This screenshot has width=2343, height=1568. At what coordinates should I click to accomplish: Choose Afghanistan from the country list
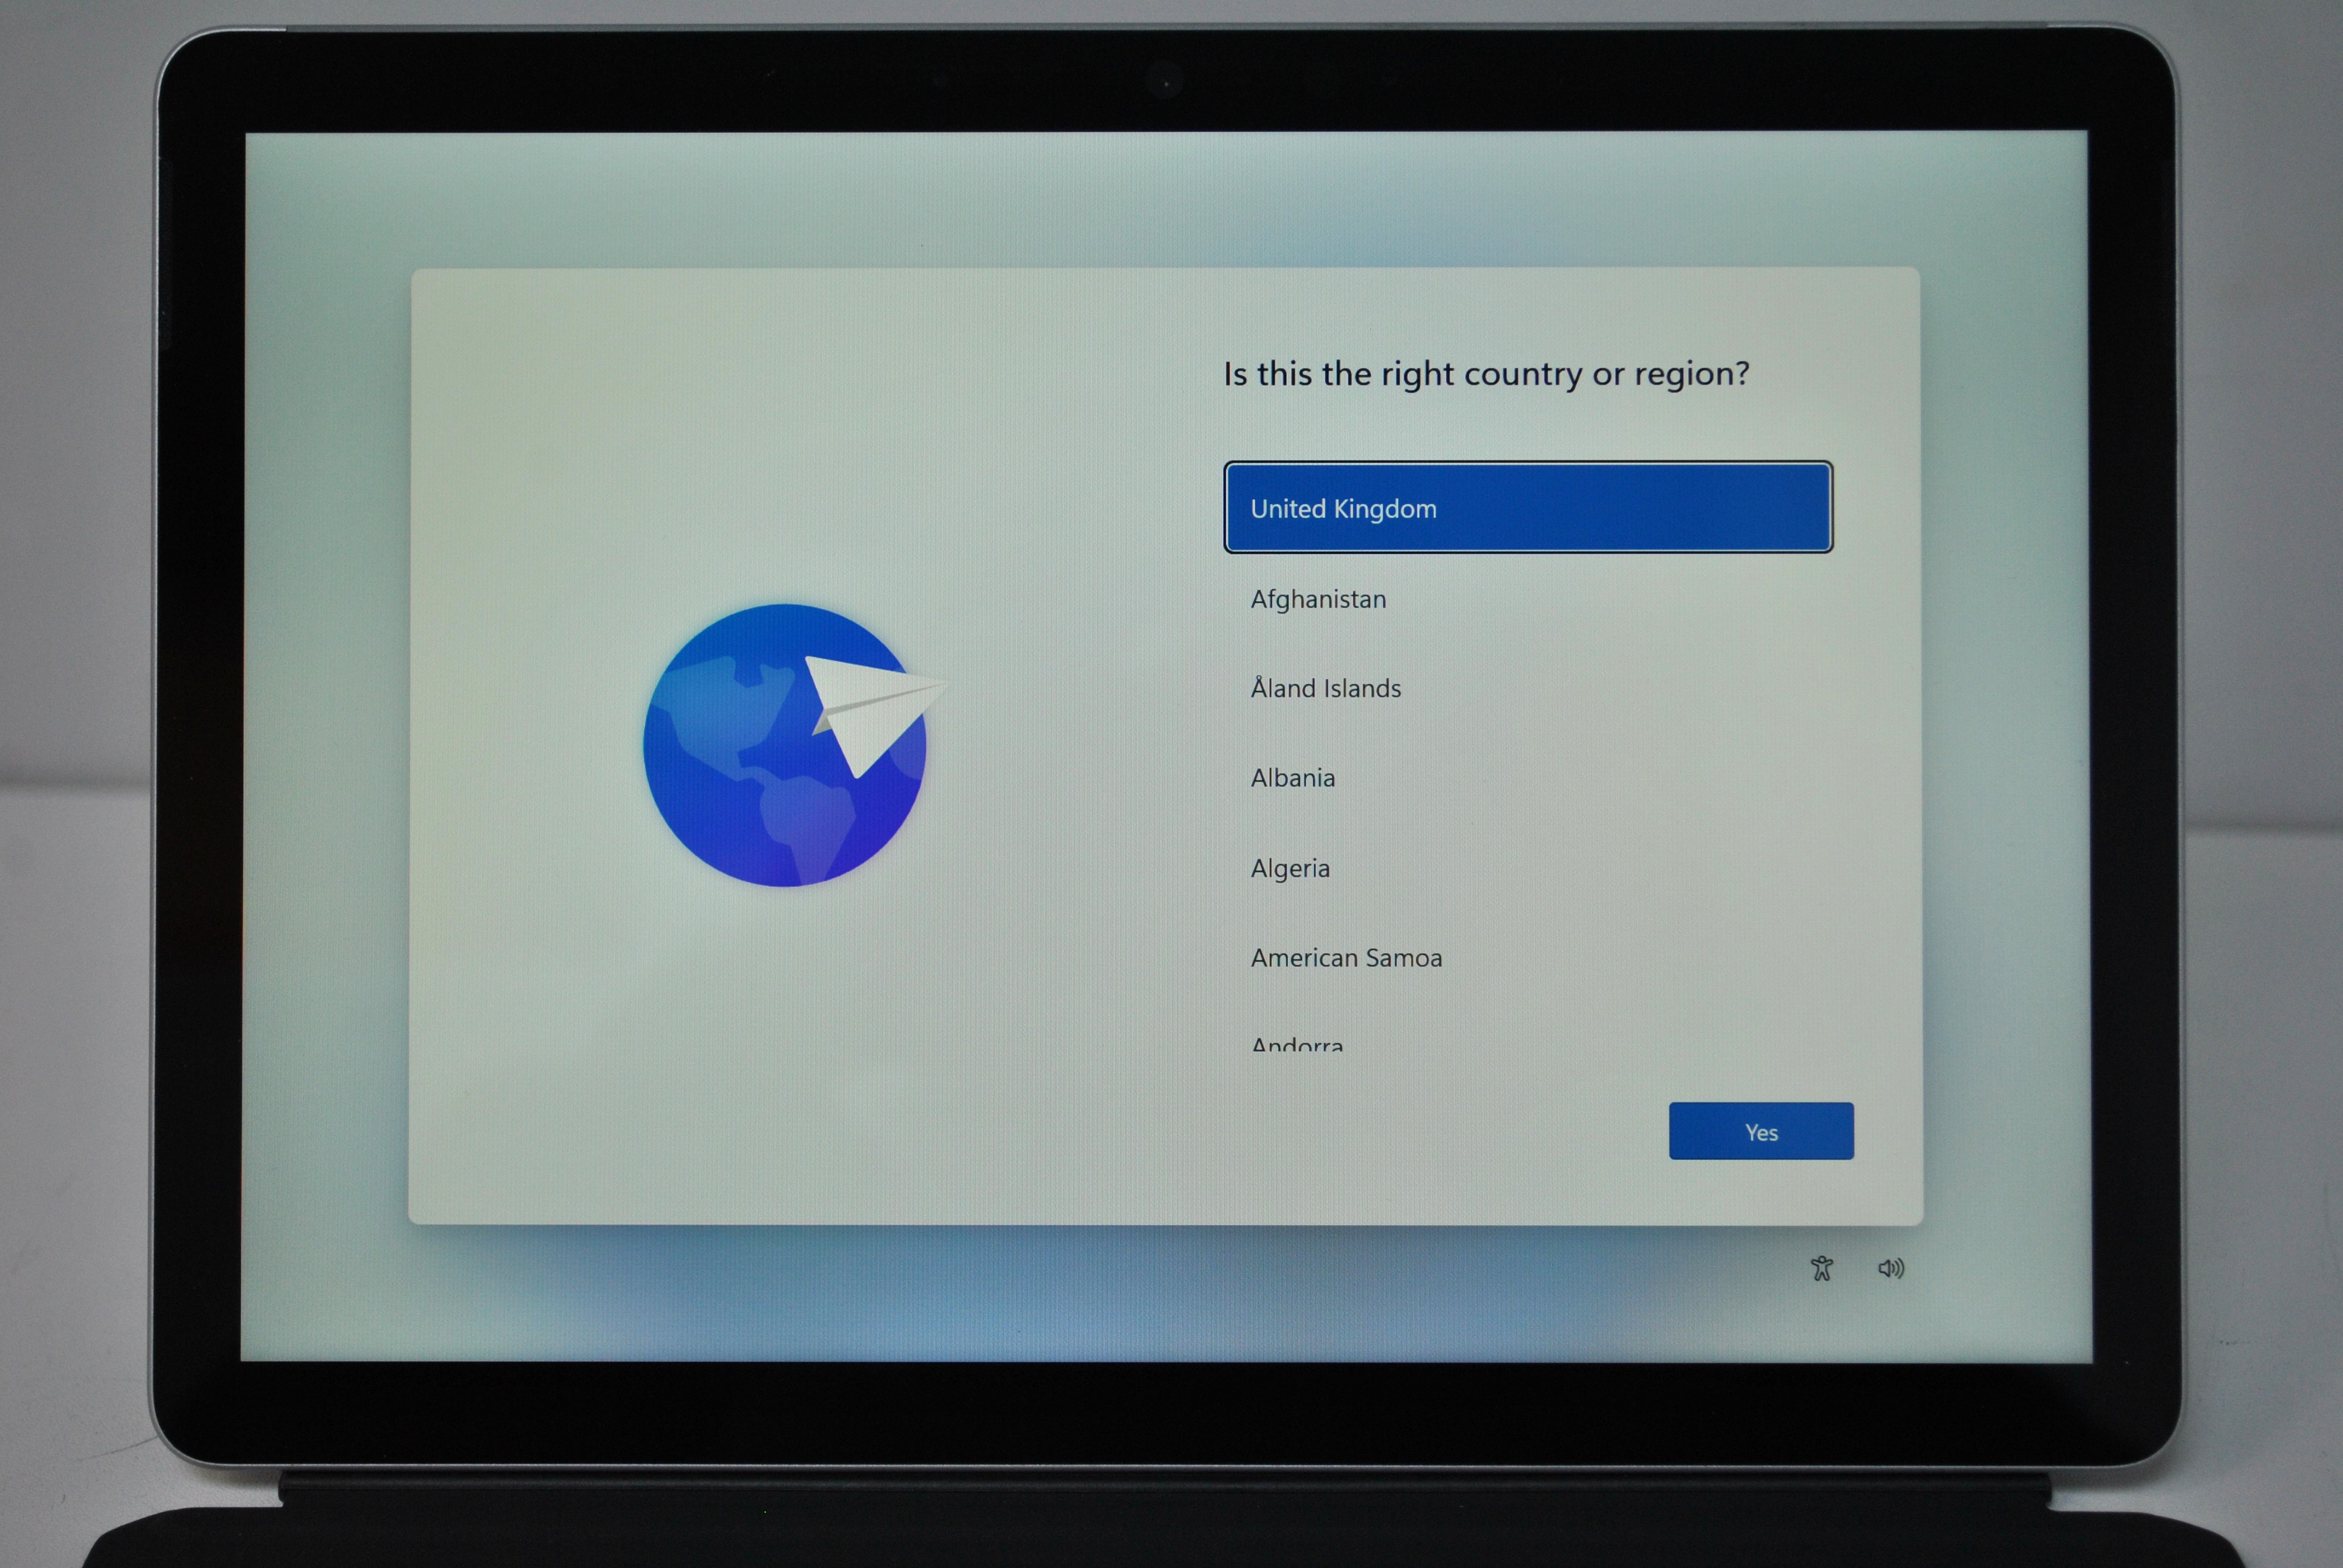coord(1318,599)
